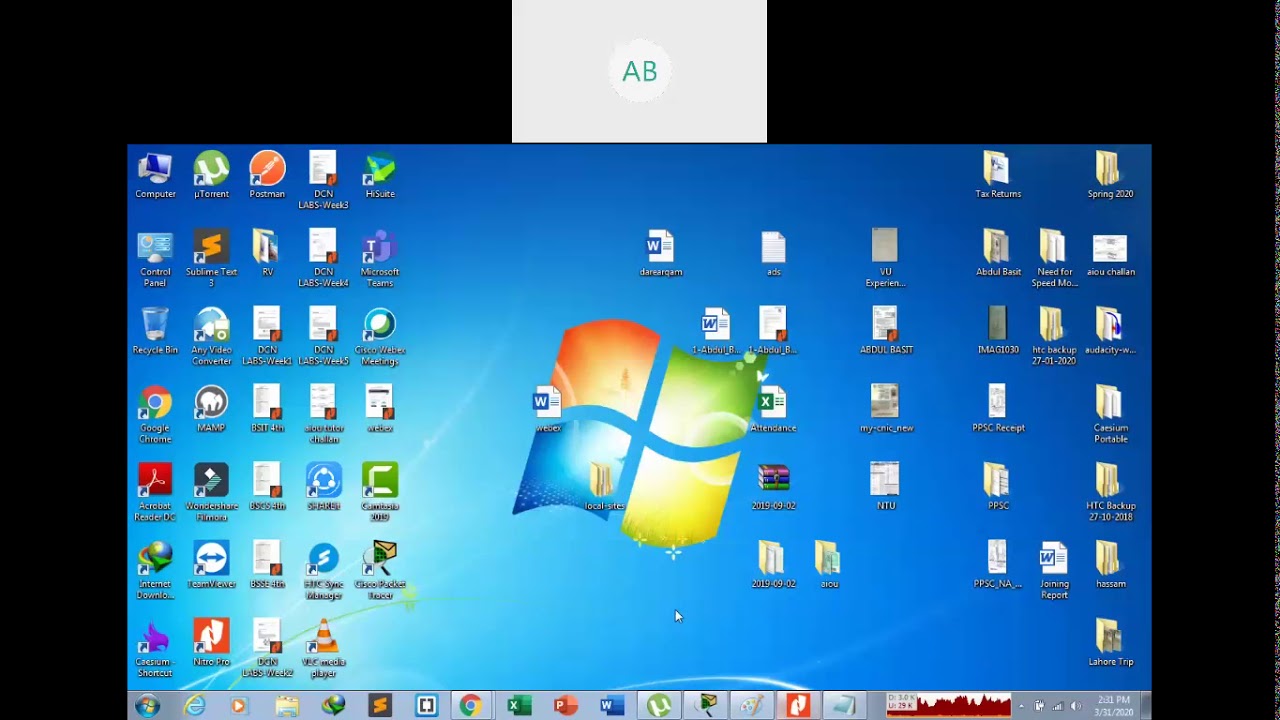The width and height of the screenshot is (1280, 720).
Task: Open the Acrobat Reader DC desktop shortcut
Action: point(155,493)
